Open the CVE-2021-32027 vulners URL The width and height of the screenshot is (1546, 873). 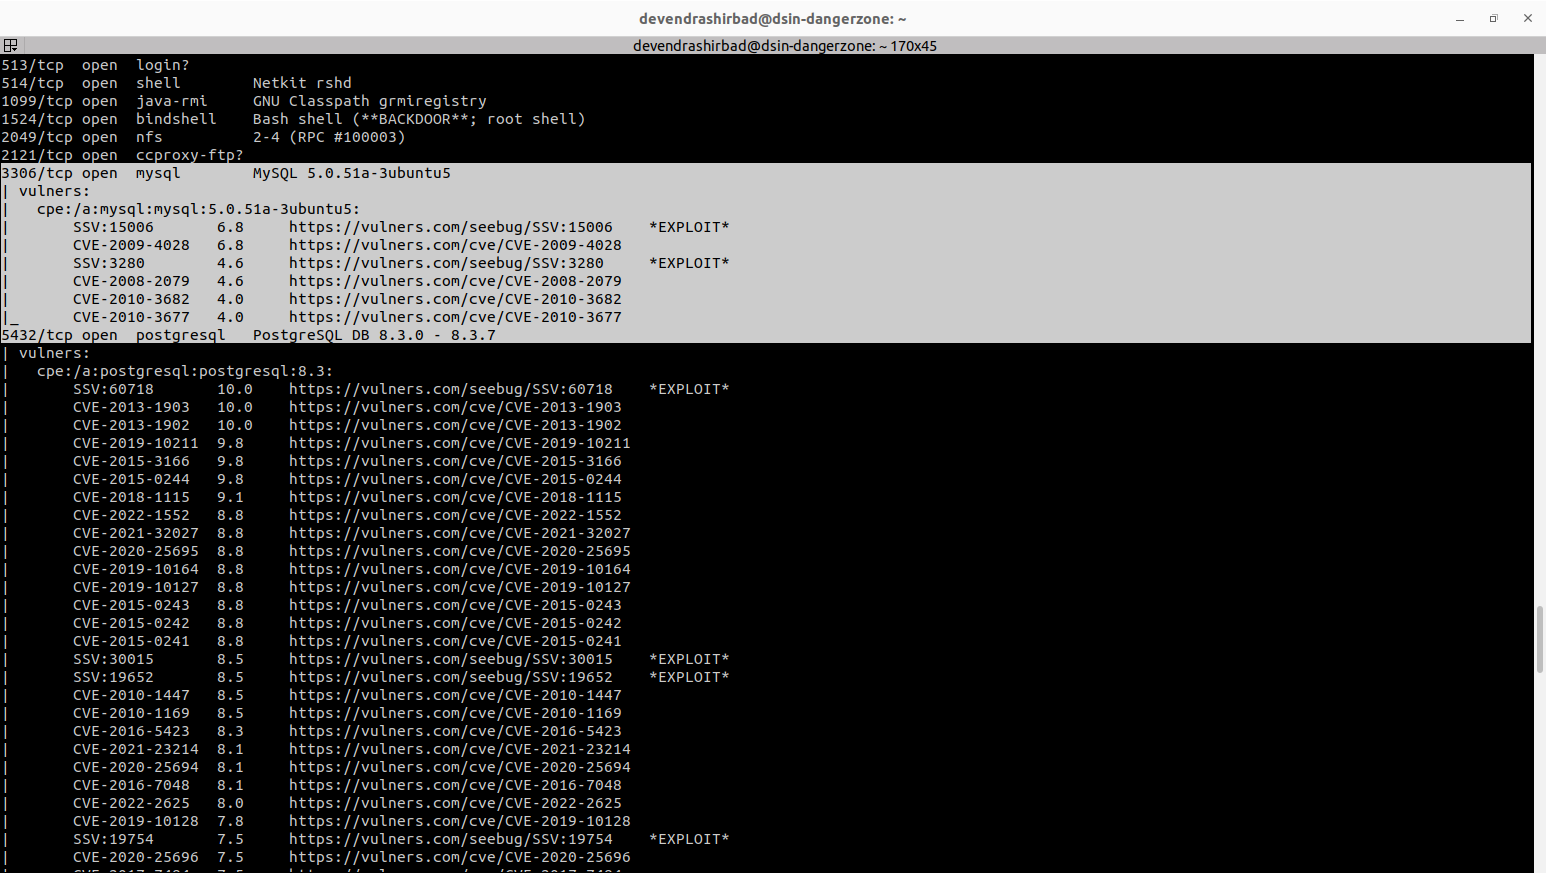click(460, 533)
